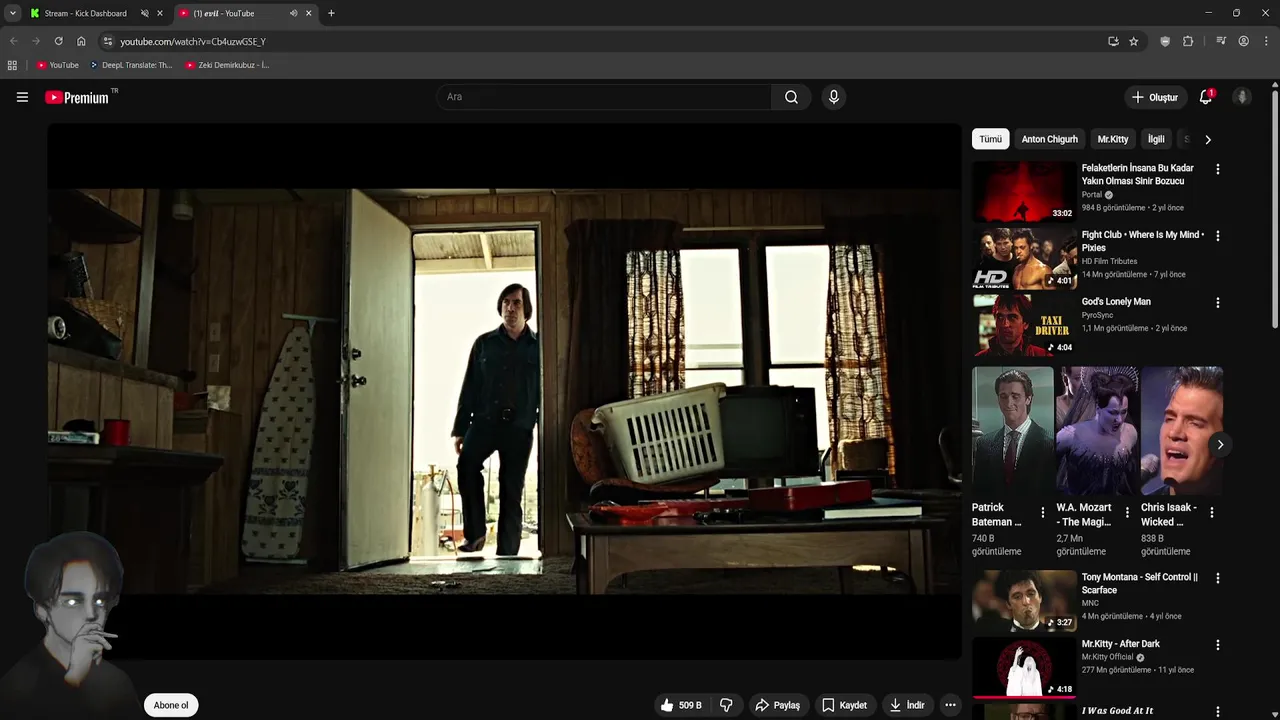Image resolution: width=1280 pixels, height=720 pixels.
Task: Open the browser main menu
Action: [x=1267, y=41]
